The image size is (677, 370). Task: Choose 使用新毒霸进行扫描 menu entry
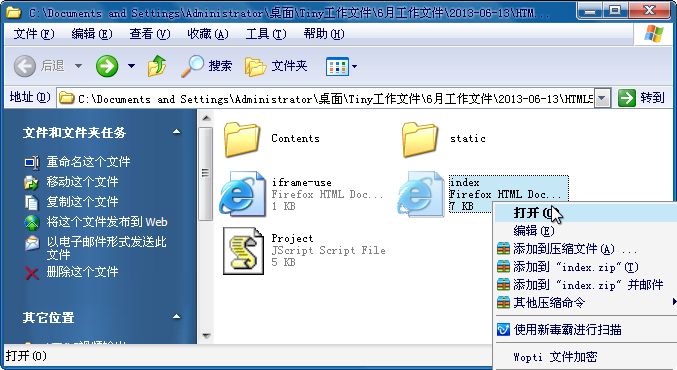[586, 330]
